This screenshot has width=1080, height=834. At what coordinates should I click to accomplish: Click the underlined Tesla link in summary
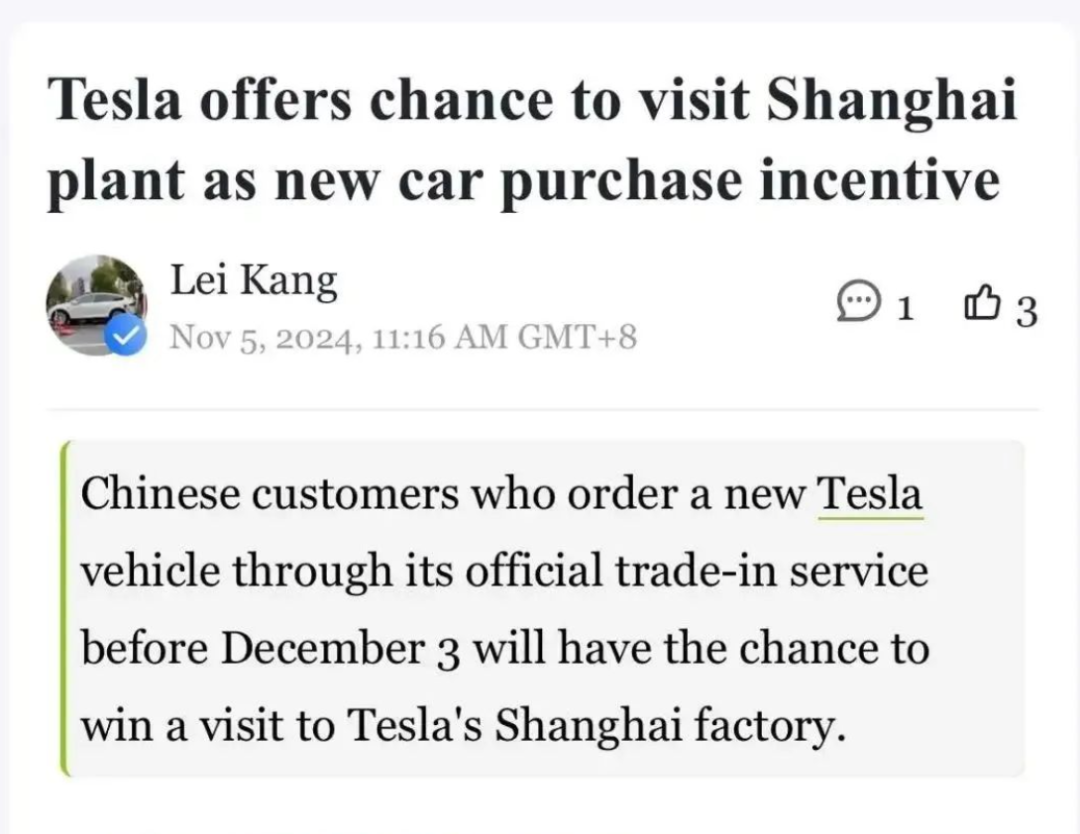[x=870, y=495]
